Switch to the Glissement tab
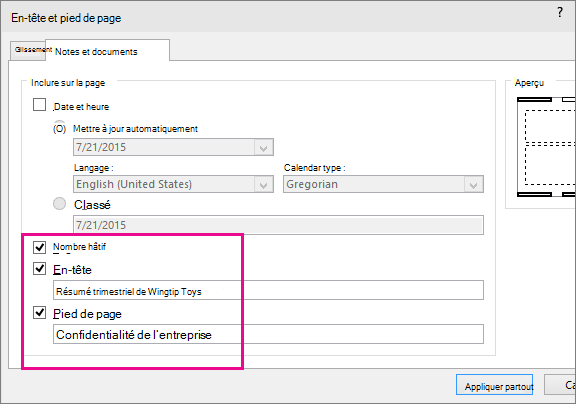 (28, 50)
